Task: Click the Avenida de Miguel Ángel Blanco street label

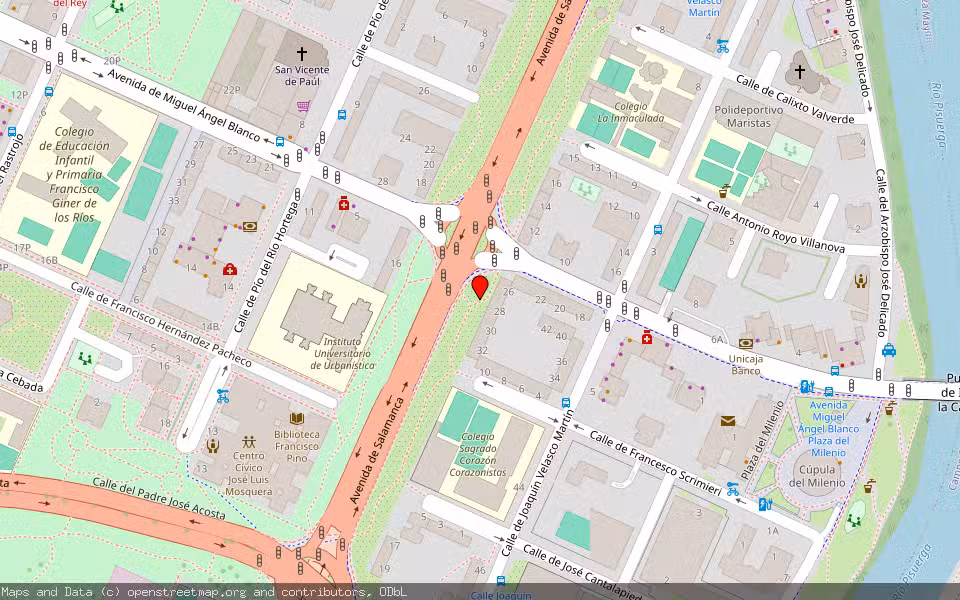Action: pyautogui.click(x=184, y=106)
